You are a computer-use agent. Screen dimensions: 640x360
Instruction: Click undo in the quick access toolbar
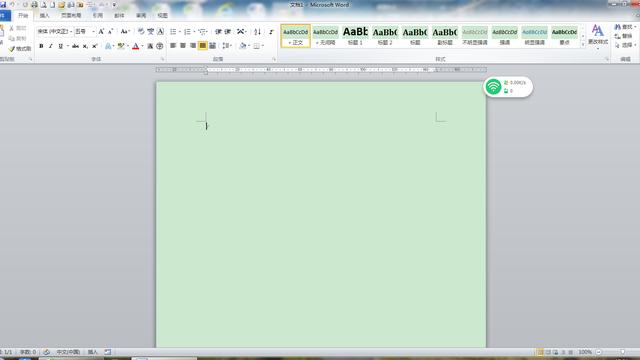(x=12, y=5)
